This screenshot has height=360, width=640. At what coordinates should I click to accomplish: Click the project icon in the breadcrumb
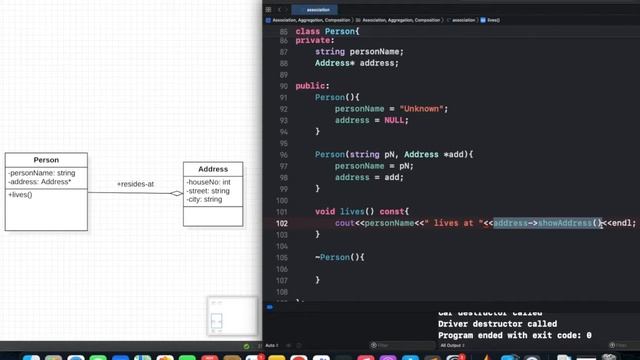click(268, 20)
